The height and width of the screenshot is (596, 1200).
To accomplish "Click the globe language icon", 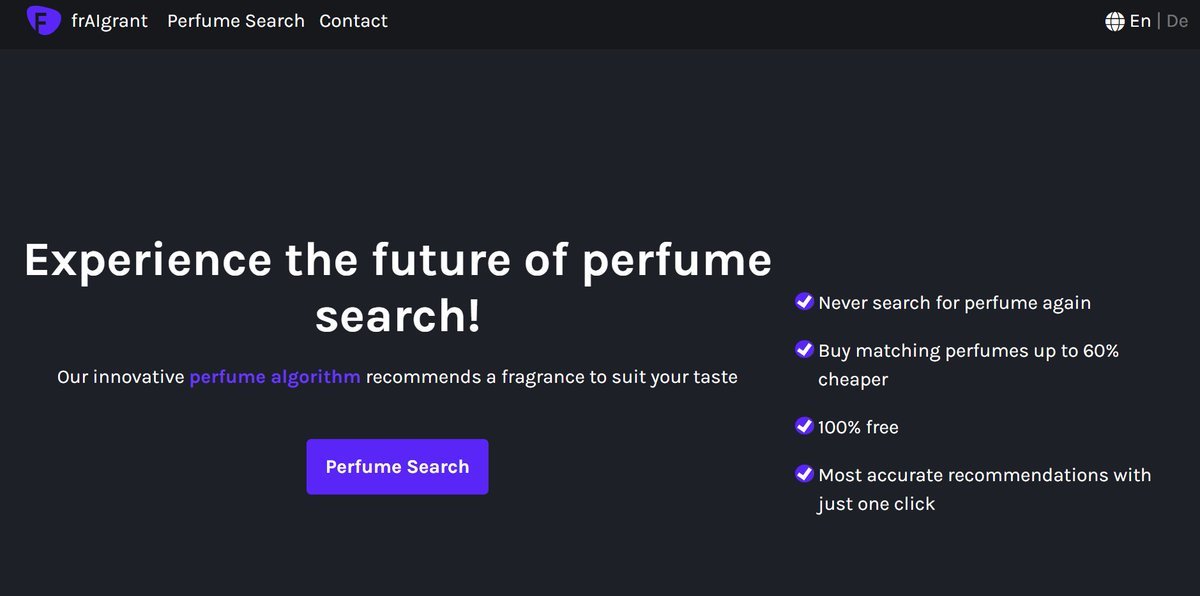I will pyautogui.click(x=1115, y=21).
